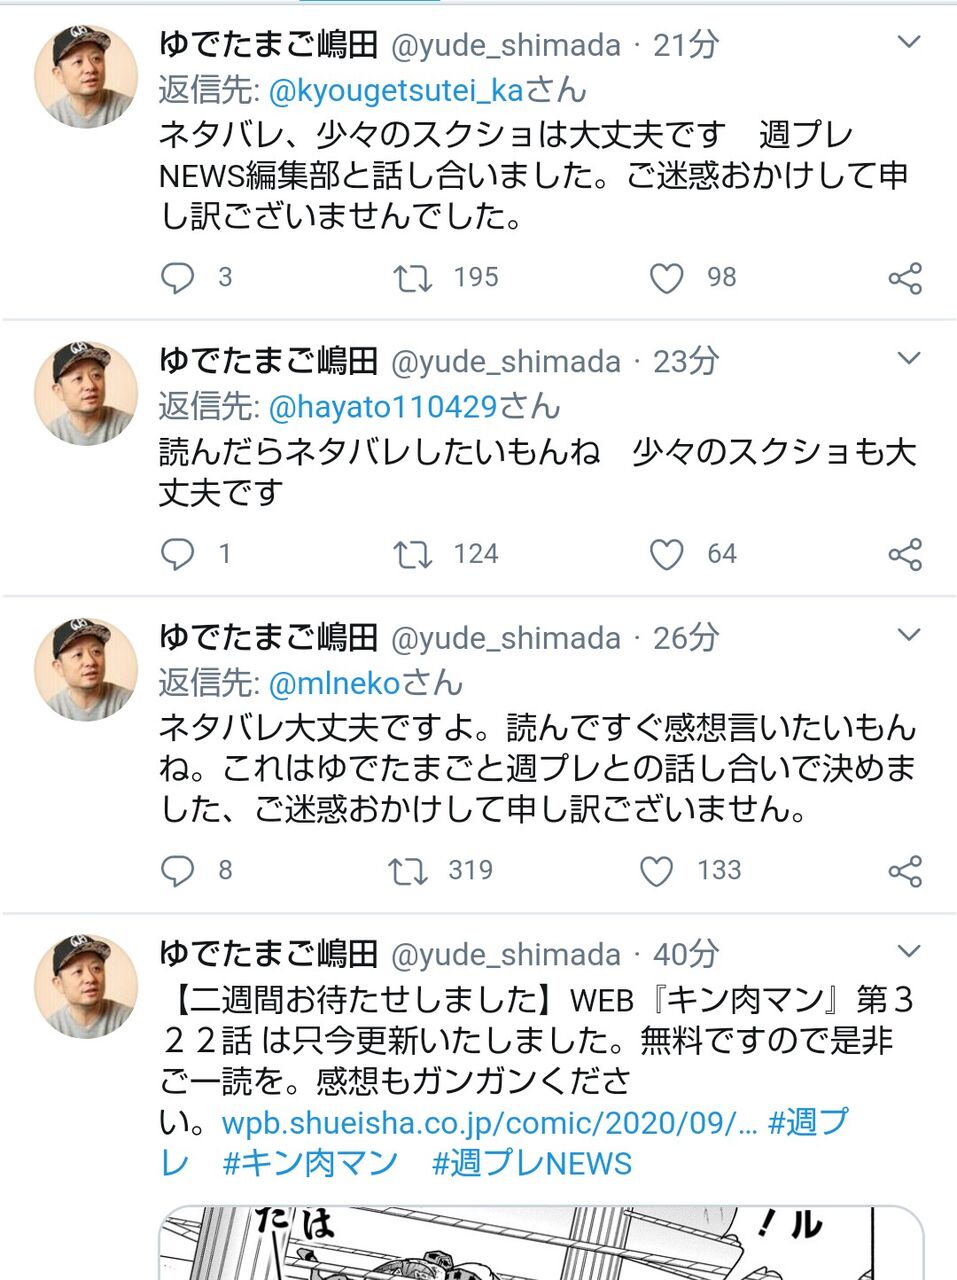Retweet the tweet with 195 retweets
Screen dimensions: 957x1280
point(412,277)
